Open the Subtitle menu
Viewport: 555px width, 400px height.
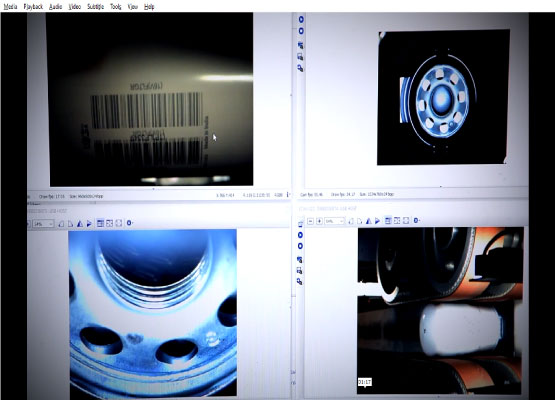click(x=96, y=6)
